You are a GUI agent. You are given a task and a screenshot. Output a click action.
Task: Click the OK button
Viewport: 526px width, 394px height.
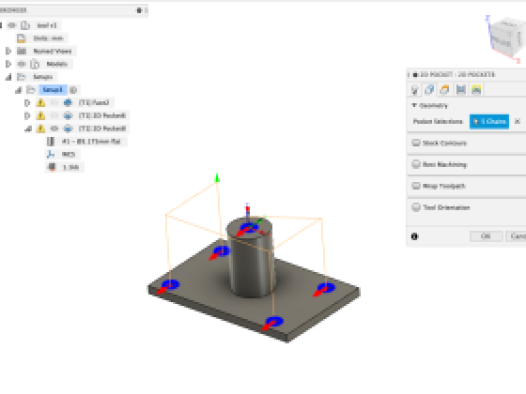click(x=486, y=236)
